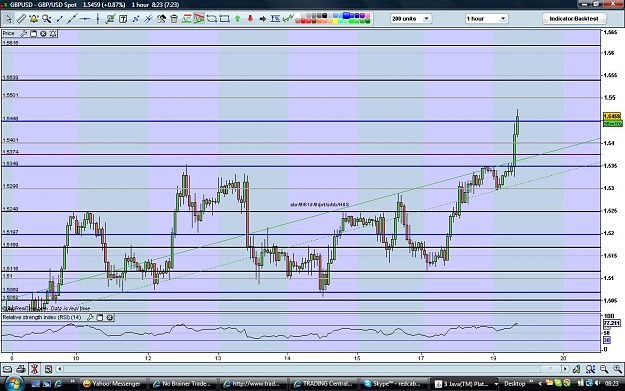Click the 'Relative strength index (RSI) (14)' title

(42, 317)
